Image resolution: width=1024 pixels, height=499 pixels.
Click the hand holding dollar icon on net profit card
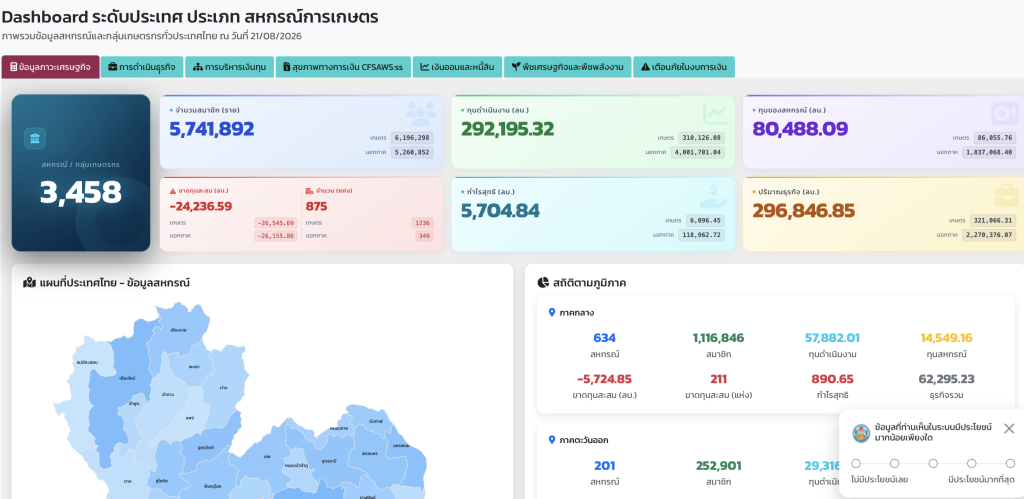tap(713, 196)
